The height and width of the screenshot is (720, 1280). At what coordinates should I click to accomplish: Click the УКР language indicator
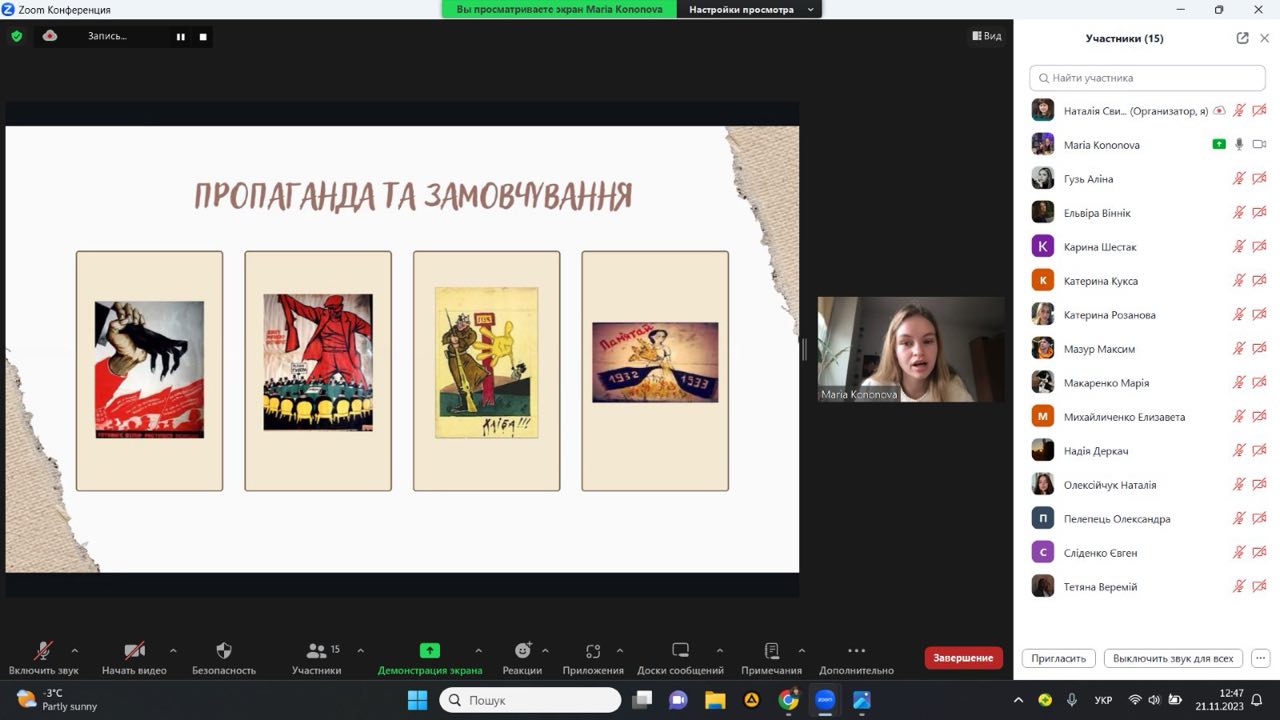click(x=1104, y=700)
